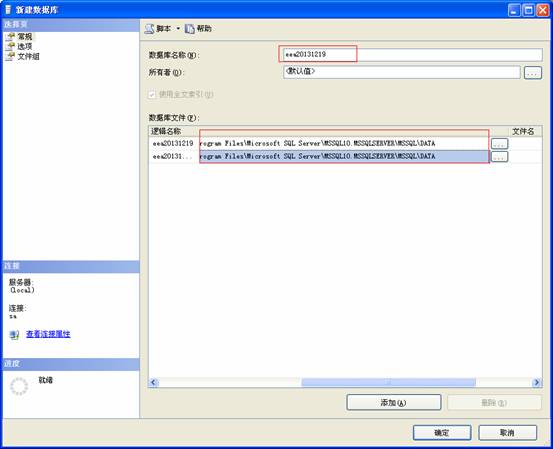Select the 文件组 page
This screenshot has width=553, height=449.
28,56
